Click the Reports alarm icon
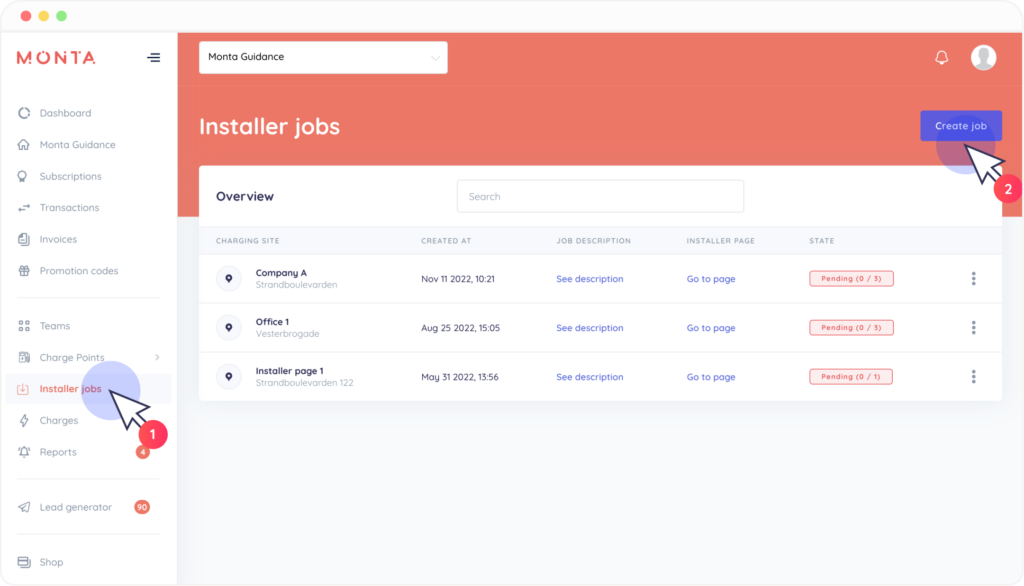The width and height of the screenshot is (1024, 586). point(24,452)
